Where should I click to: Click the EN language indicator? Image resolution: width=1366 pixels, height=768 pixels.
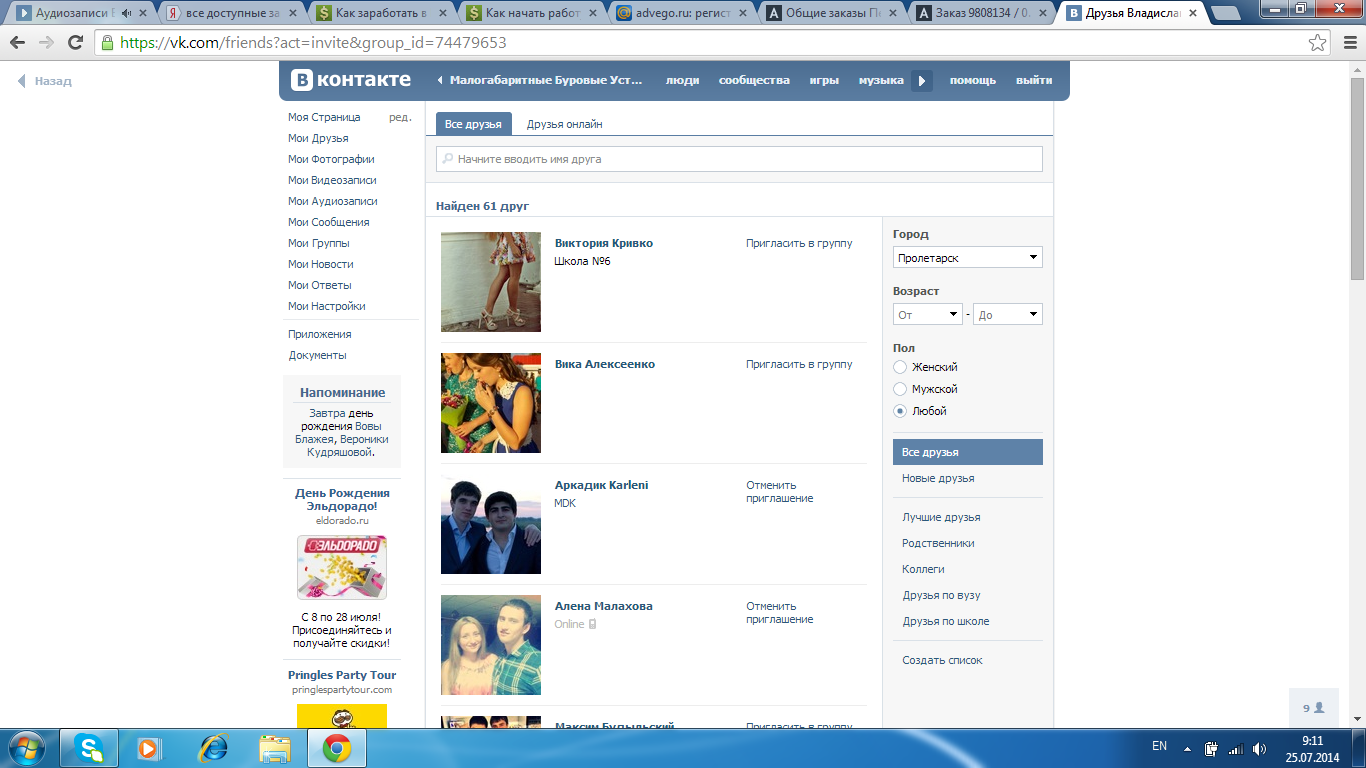1159,746
